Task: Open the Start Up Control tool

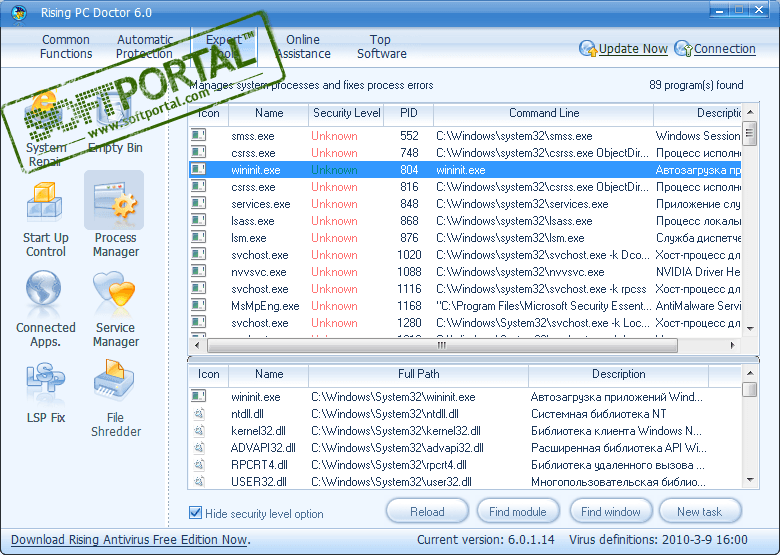Action: coord(45,219)
